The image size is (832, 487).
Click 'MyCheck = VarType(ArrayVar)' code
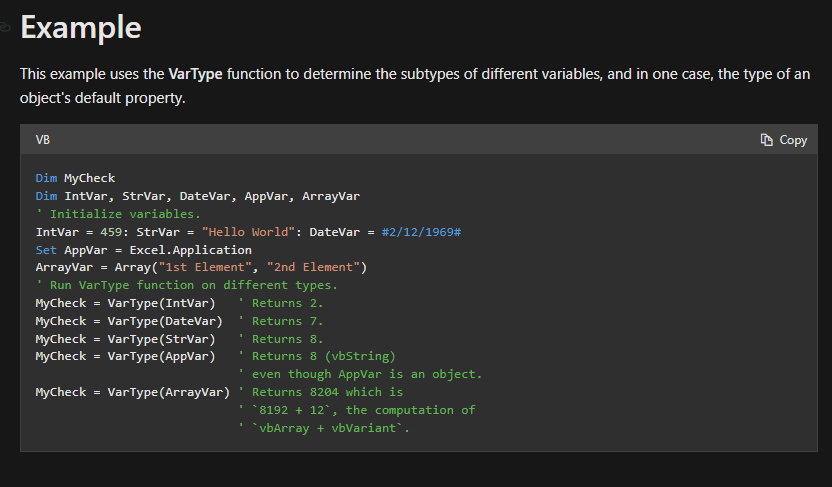pos(133,393)
